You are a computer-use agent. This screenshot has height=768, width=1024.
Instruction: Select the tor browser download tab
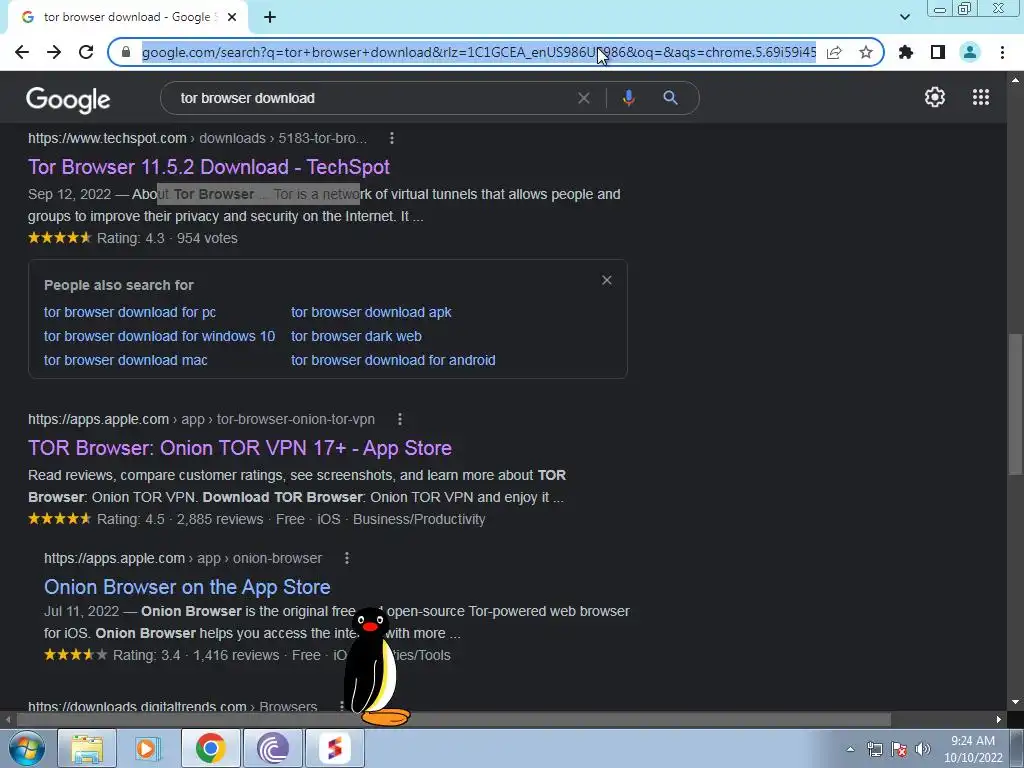[x=127, y=17]
